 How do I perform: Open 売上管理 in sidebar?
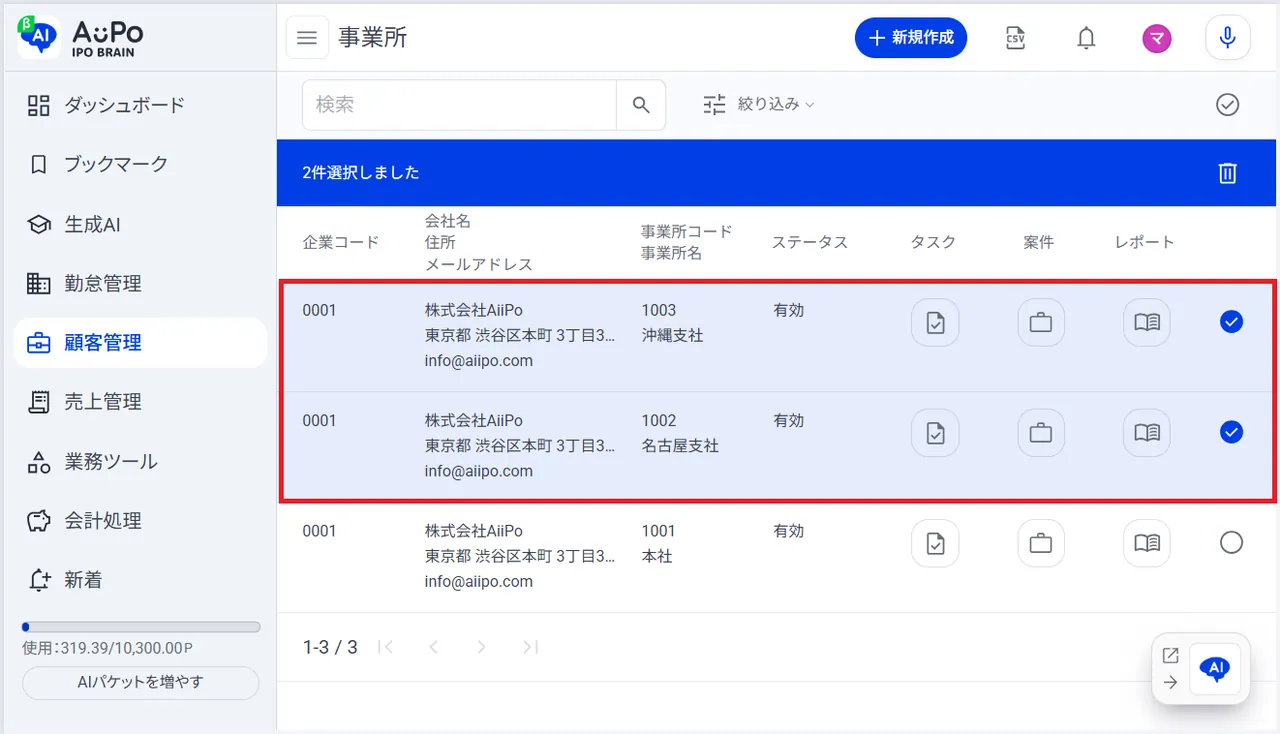[x=140, y=402]
